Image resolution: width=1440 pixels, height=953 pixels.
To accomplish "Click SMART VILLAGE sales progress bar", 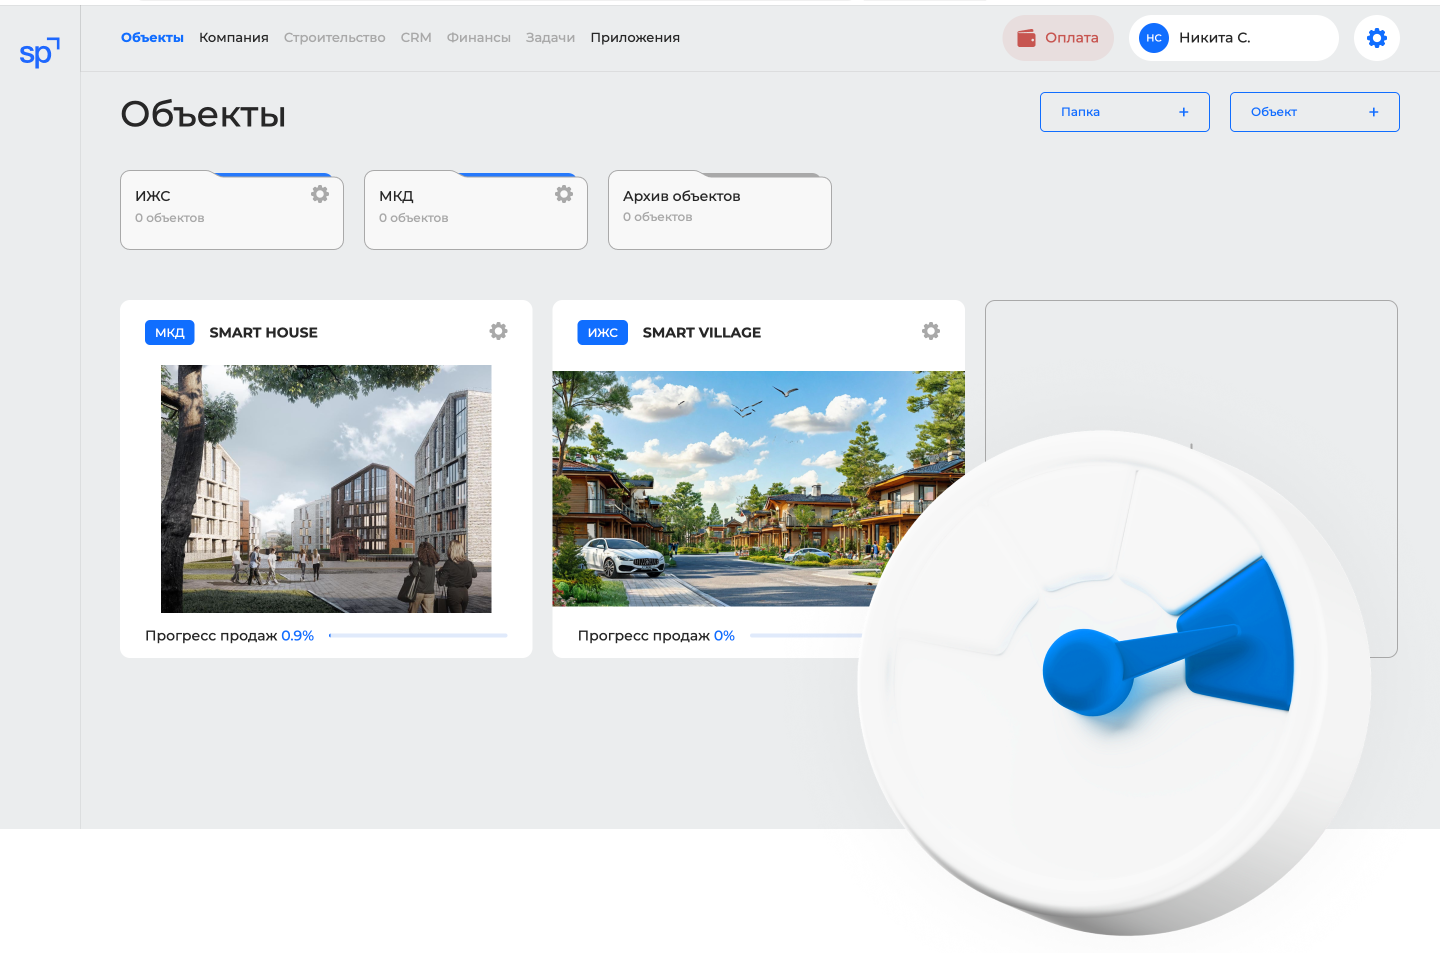I will pyautogui.click(x=806, y=635).
